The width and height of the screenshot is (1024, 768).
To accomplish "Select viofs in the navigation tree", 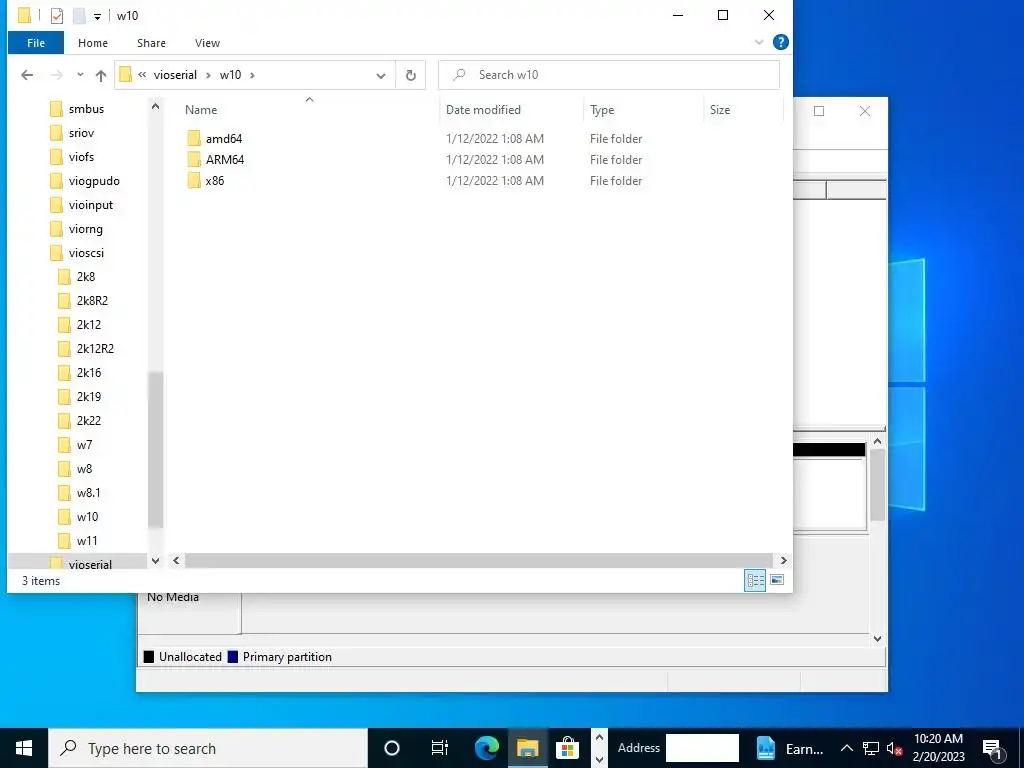I will coord(82,157).
